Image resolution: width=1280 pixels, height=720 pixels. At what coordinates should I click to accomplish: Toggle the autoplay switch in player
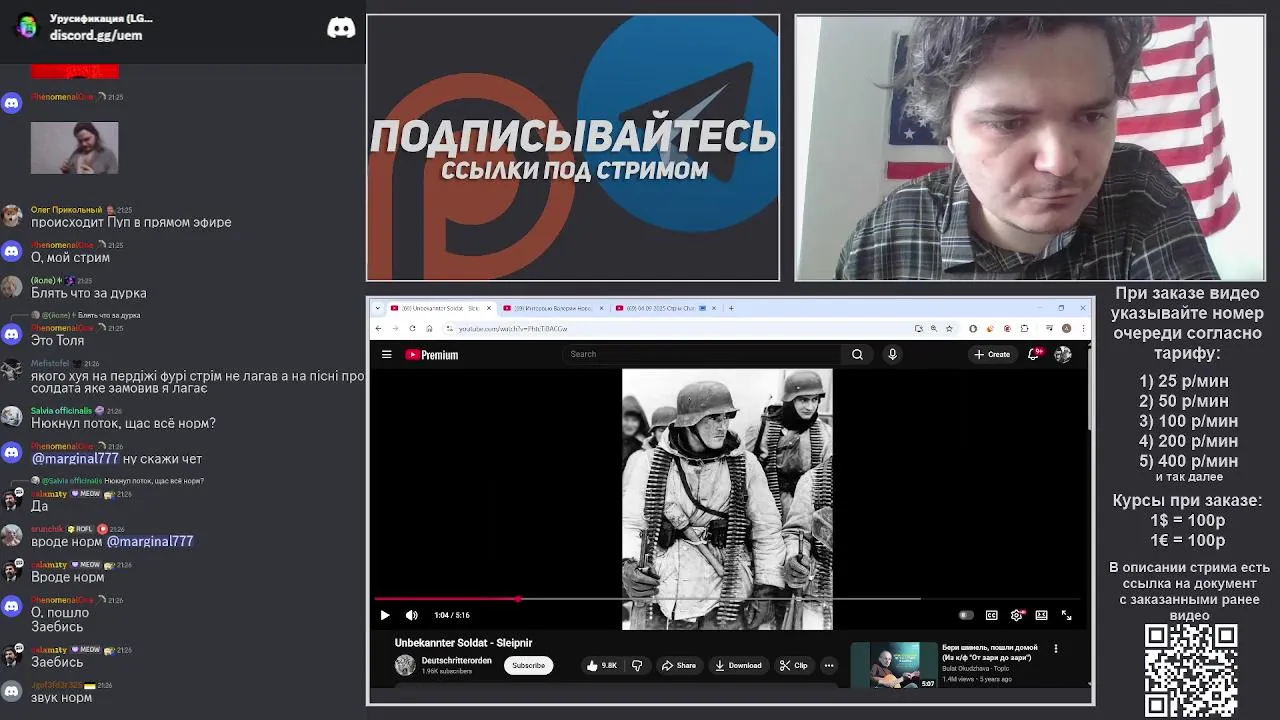point(966,615)
